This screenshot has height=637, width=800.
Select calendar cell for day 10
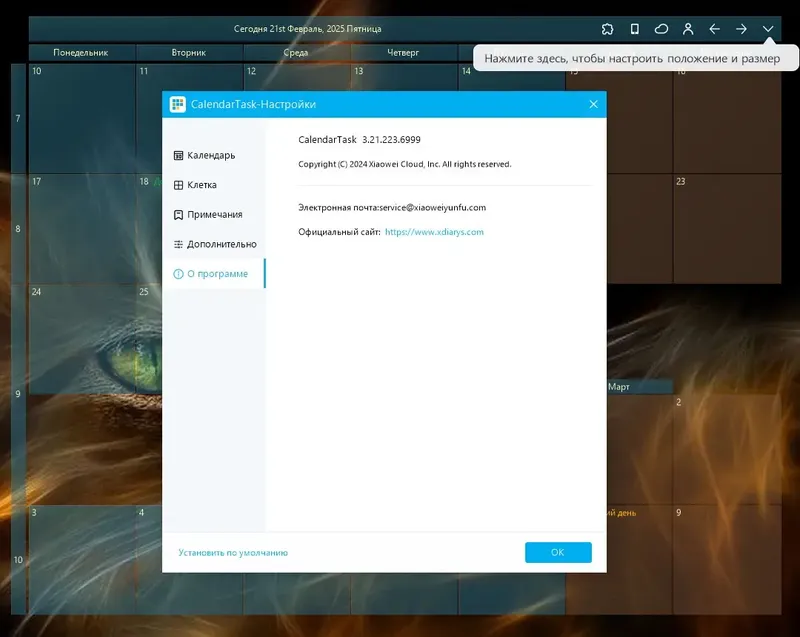tap(82, 118)
